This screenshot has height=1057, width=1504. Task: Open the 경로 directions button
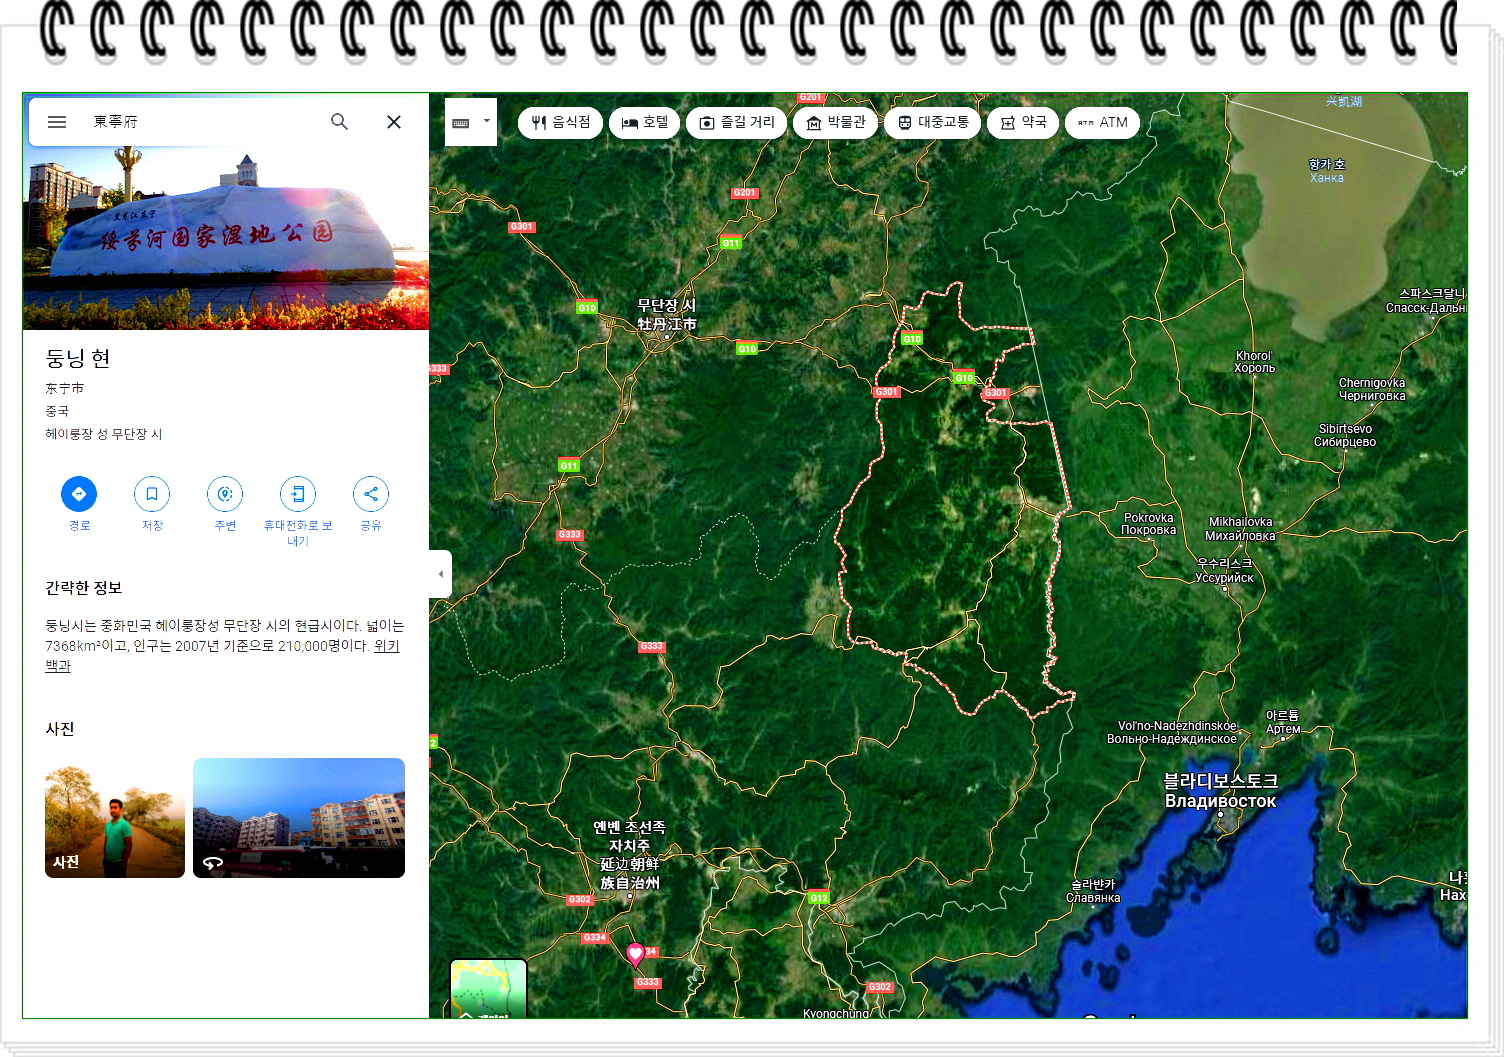coord(79,494)
